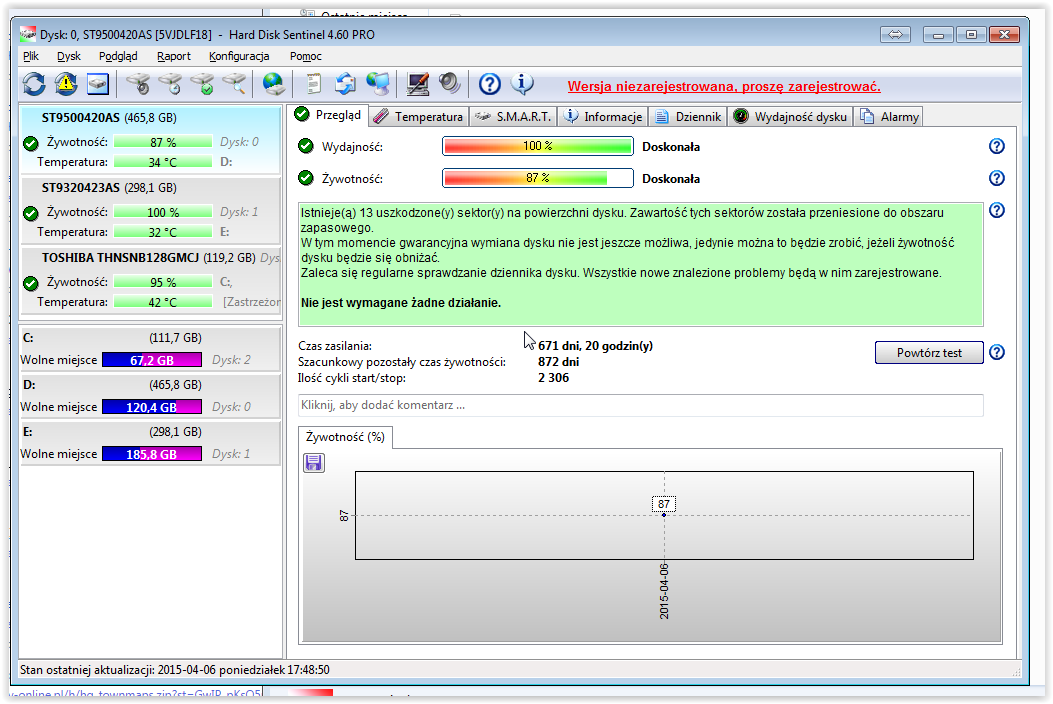Screen dimensions: 1053x704
Task: Click the globe and monitor network icon
Action: pyautogui.click(x=377, y=84)
